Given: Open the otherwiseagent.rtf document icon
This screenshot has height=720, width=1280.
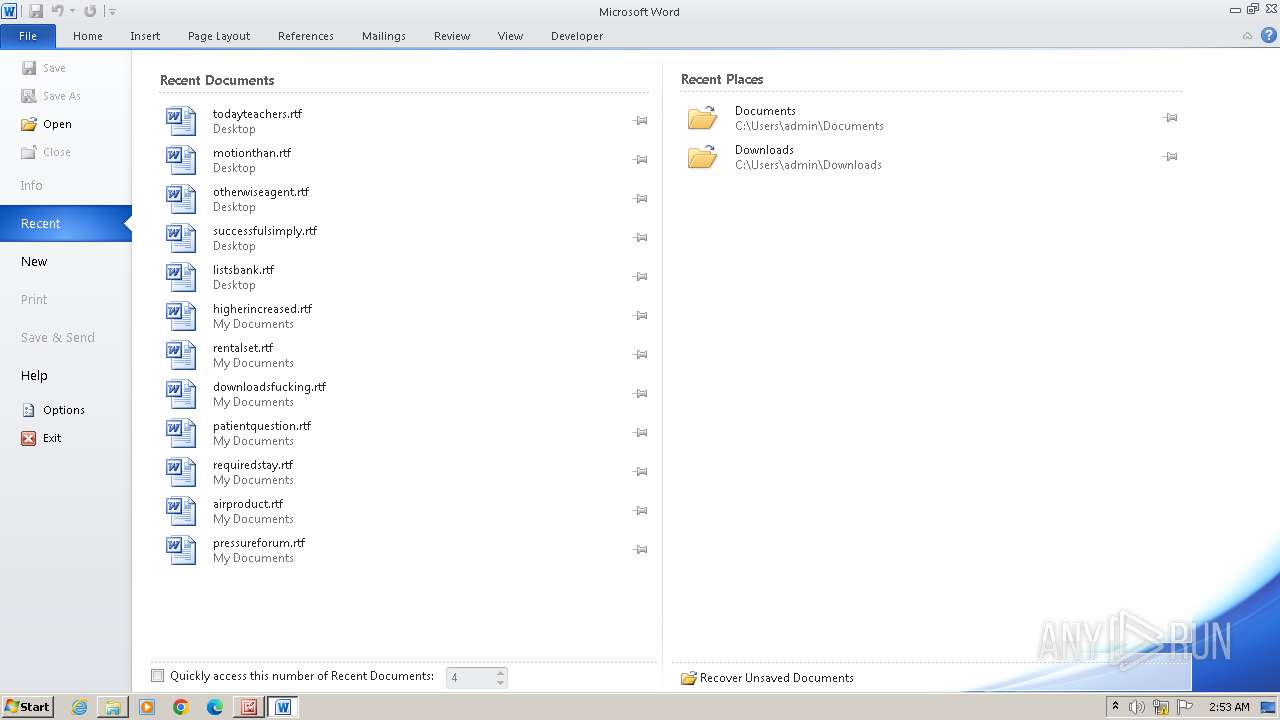Looking at the screenshot, I should tap(181, 199).
